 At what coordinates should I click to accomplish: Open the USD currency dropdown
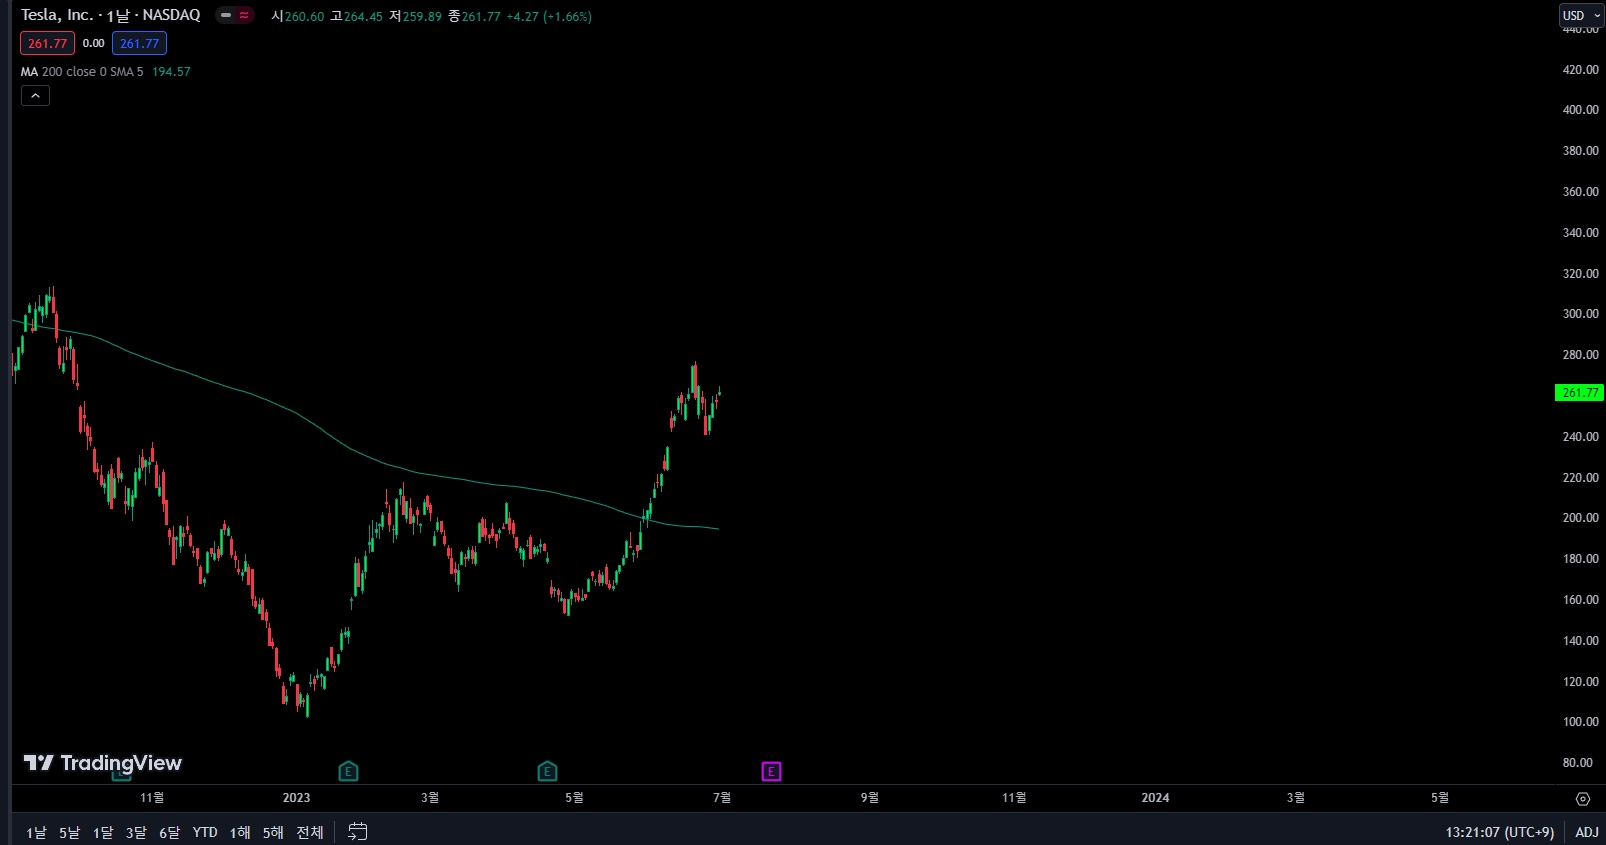tap(1582, 15)
